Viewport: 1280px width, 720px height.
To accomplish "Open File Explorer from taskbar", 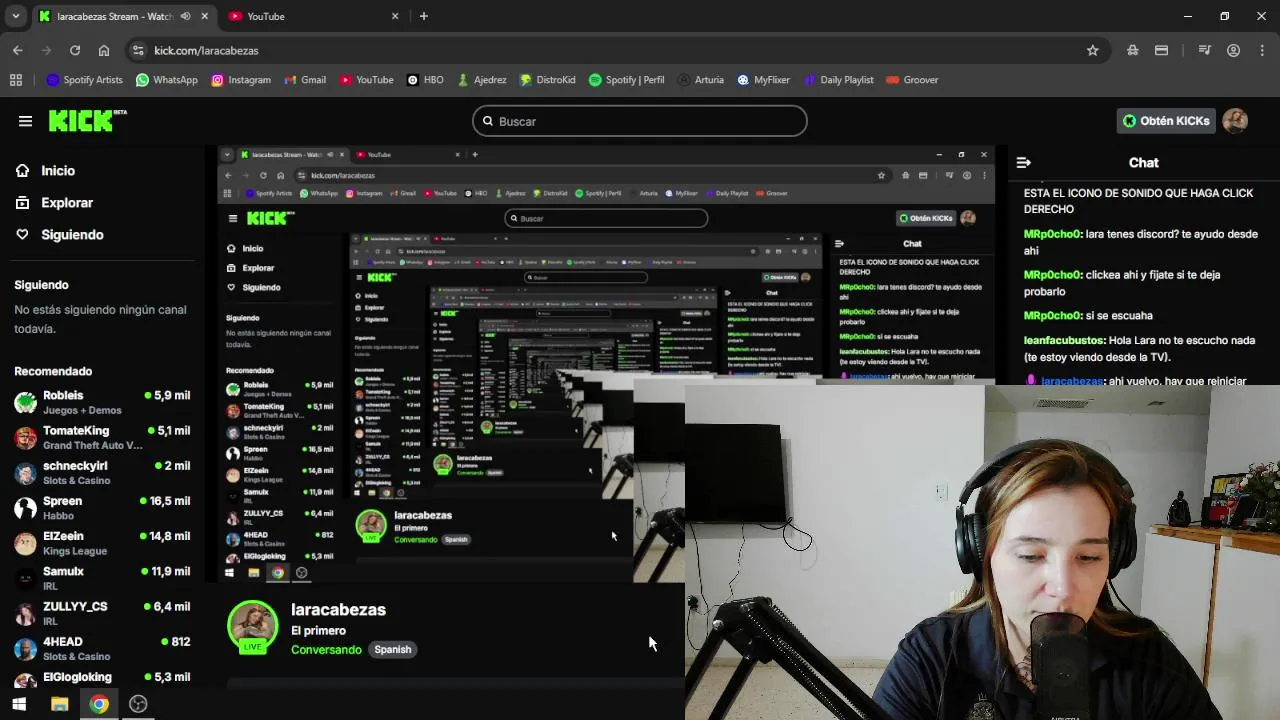I will click(59, 704).
